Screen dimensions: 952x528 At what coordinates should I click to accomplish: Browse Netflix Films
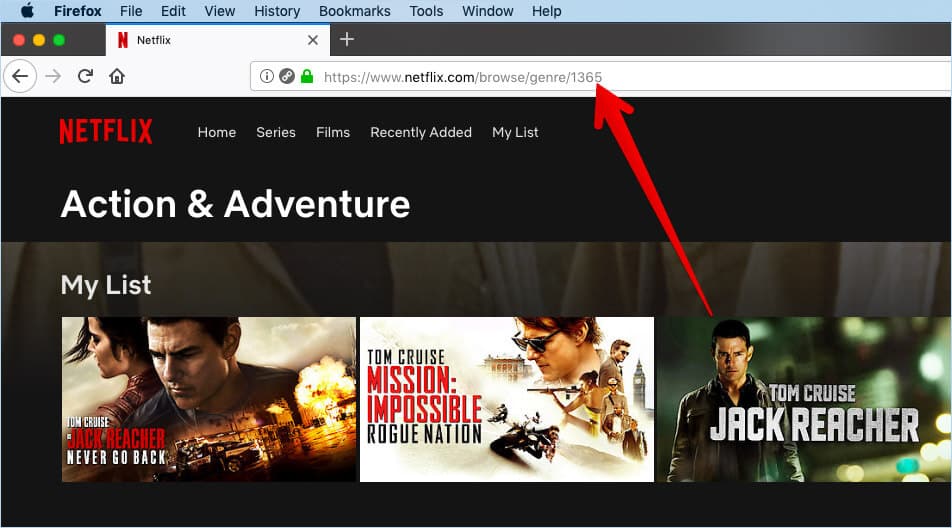point(333,132)
